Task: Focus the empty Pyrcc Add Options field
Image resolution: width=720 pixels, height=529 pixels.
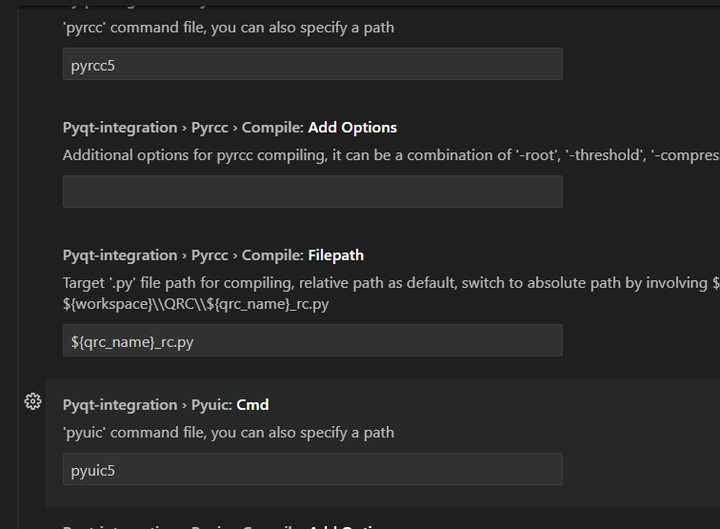Action: (x=312, y=192)
